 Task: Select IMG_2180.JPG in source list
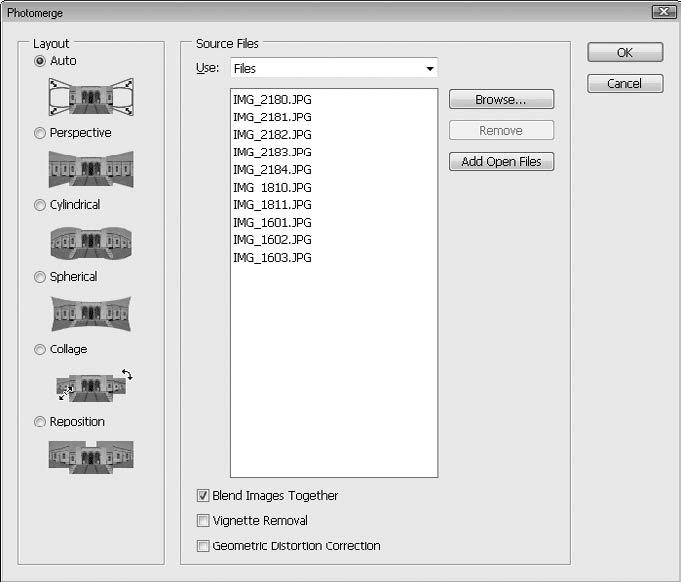(272, 99)
